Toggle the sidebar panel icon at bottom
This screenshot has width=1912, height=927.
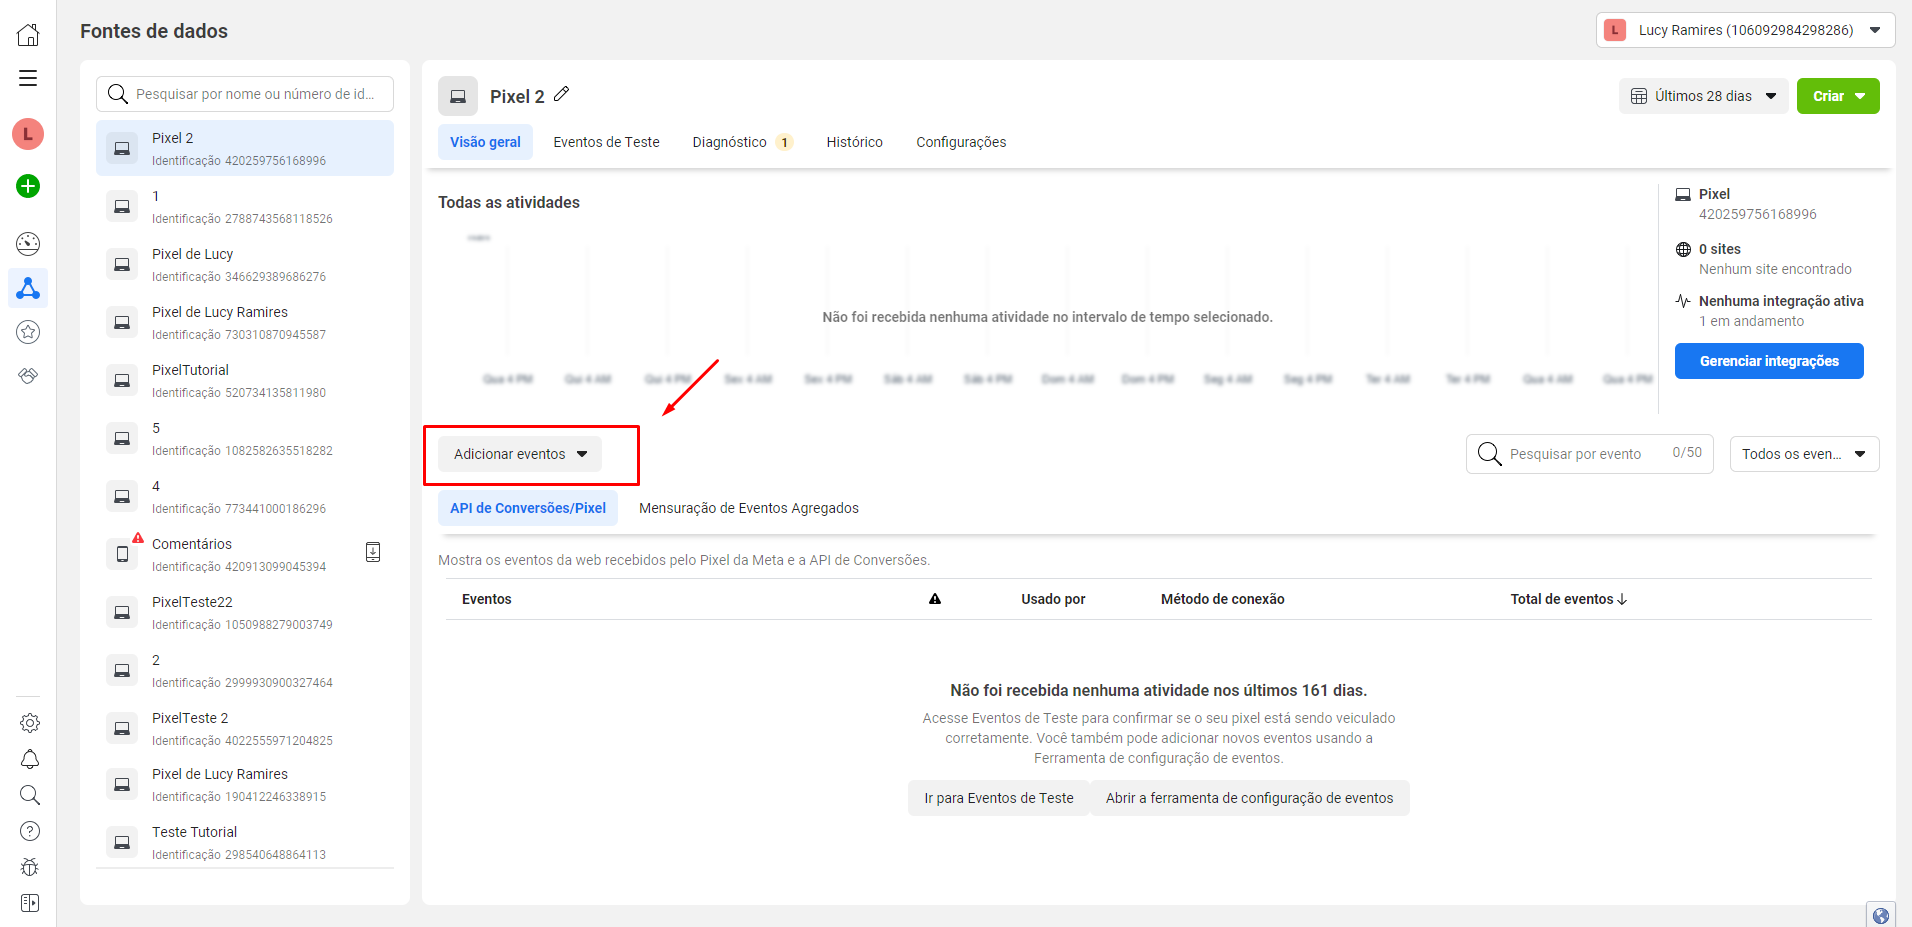(30, 903)
